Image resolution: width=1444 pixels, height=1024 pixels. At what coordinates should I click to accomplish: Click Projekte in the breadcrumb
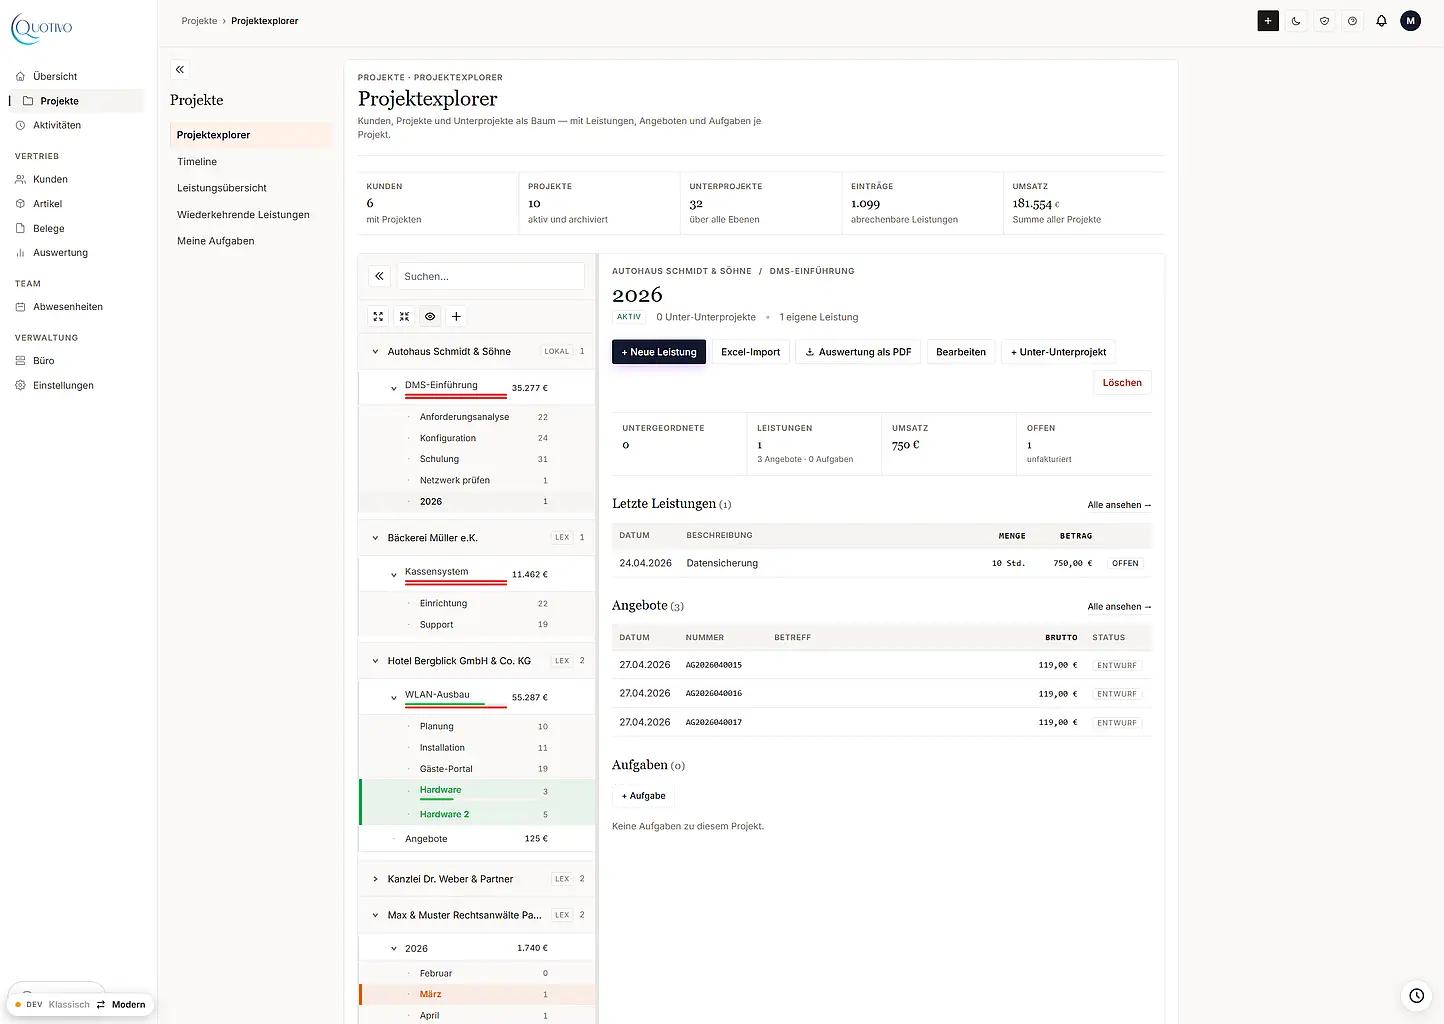(199, 21)
